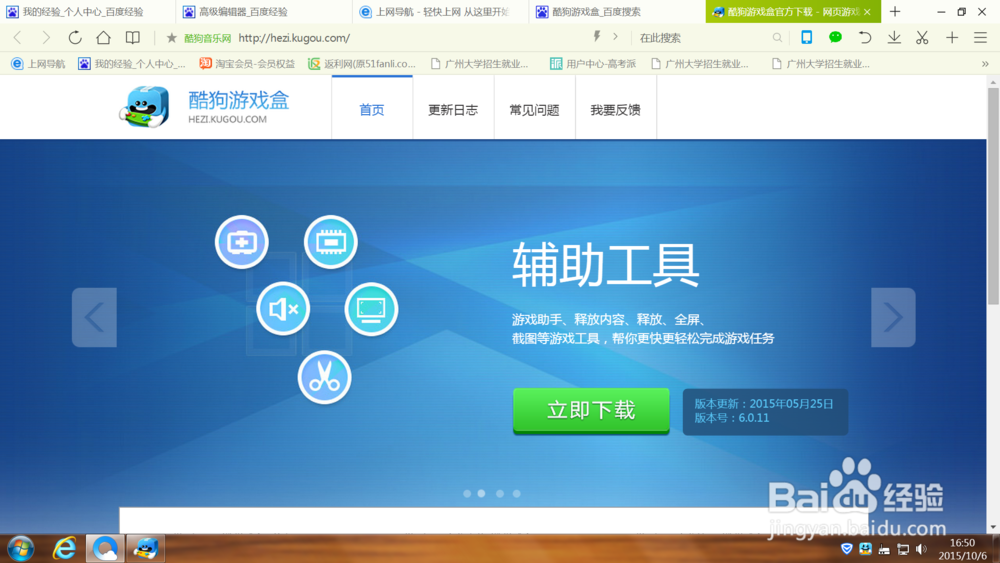
Task: Show next banner slide arrow
Action: click(x=893, y=318)
